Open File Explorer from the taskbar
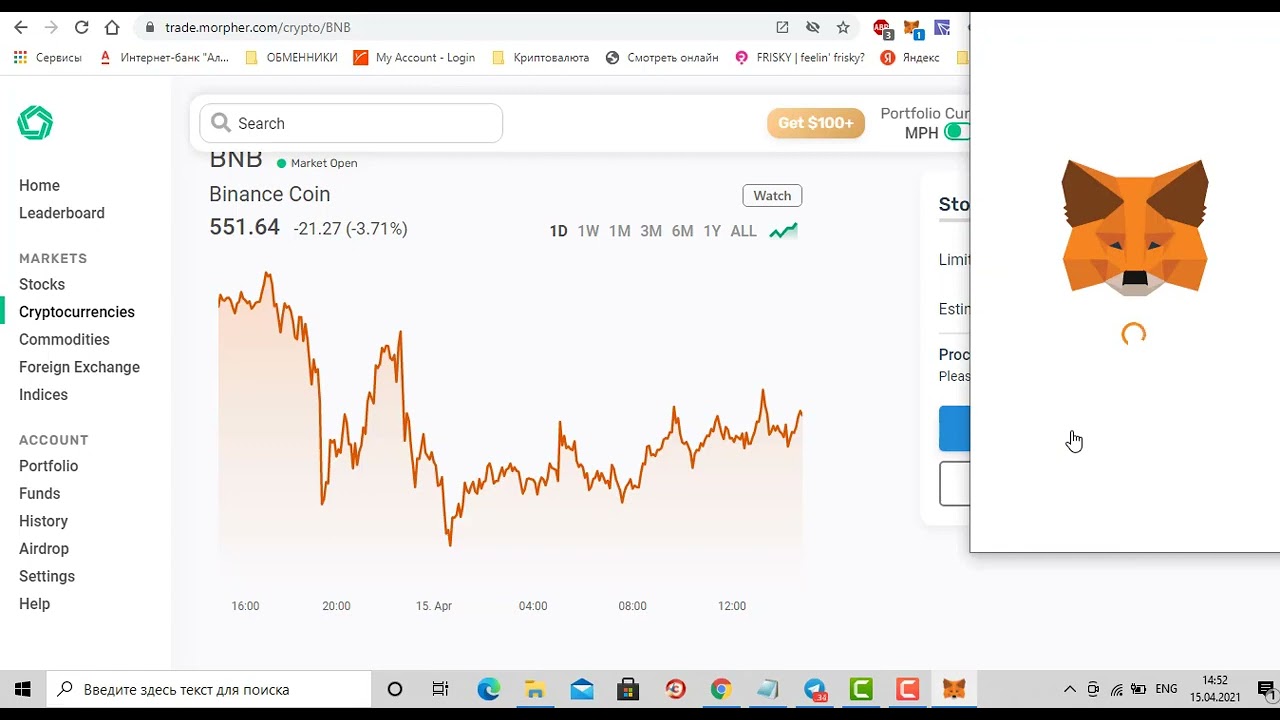Screen dimensions: 1280x720 (535, 689)
